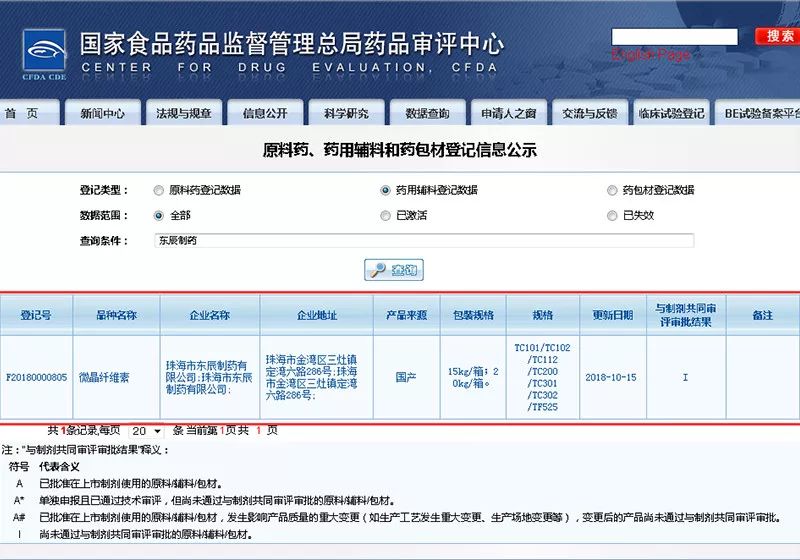Click the review result cell showing I
Screen dimensions: 800x560
coord(686,377)
